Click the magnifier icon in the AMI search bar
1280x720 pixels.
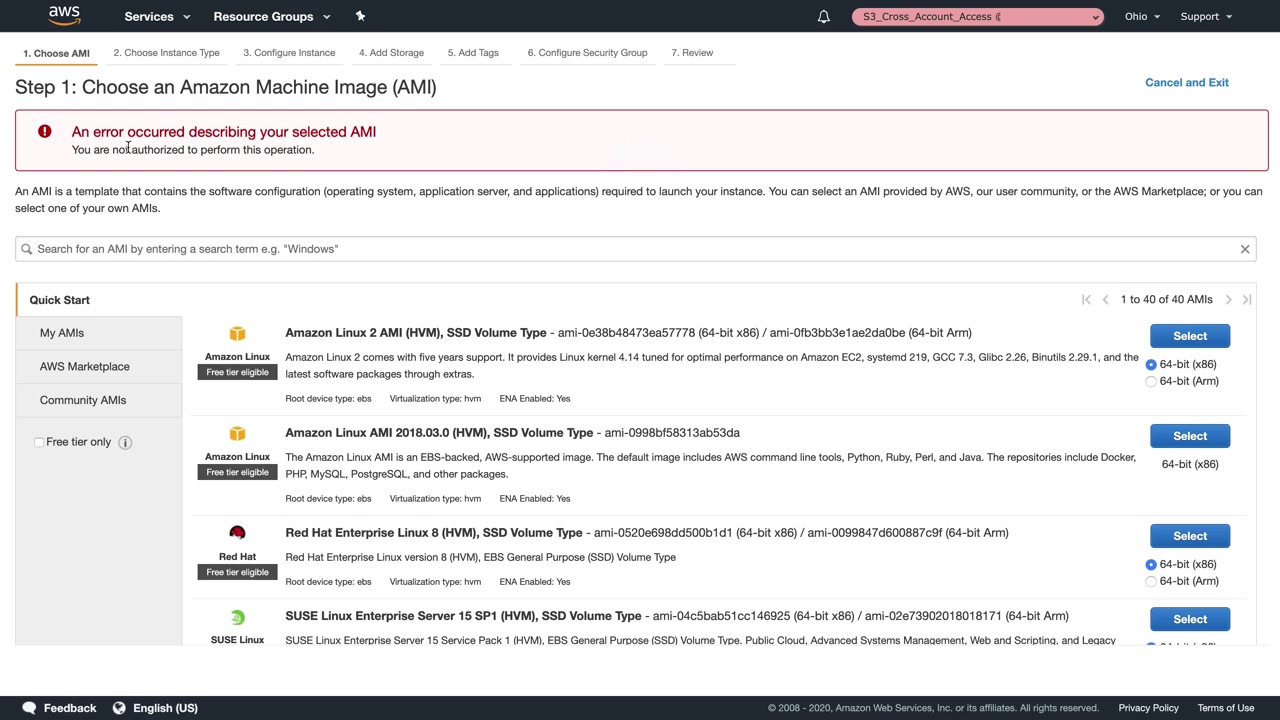tap(27, 249)
